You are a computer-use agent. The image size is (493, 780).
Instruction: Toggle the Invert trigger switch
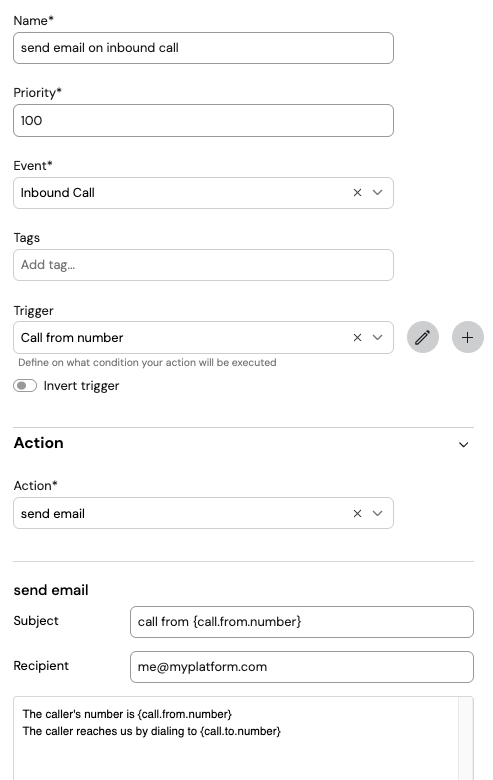(25, 386)
